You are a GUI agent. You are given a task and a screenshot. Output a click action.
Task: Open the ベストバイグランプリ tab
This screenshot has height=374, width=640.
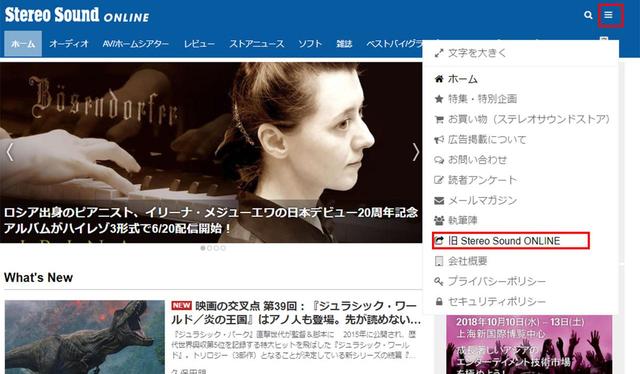click(x=394, y=43)
